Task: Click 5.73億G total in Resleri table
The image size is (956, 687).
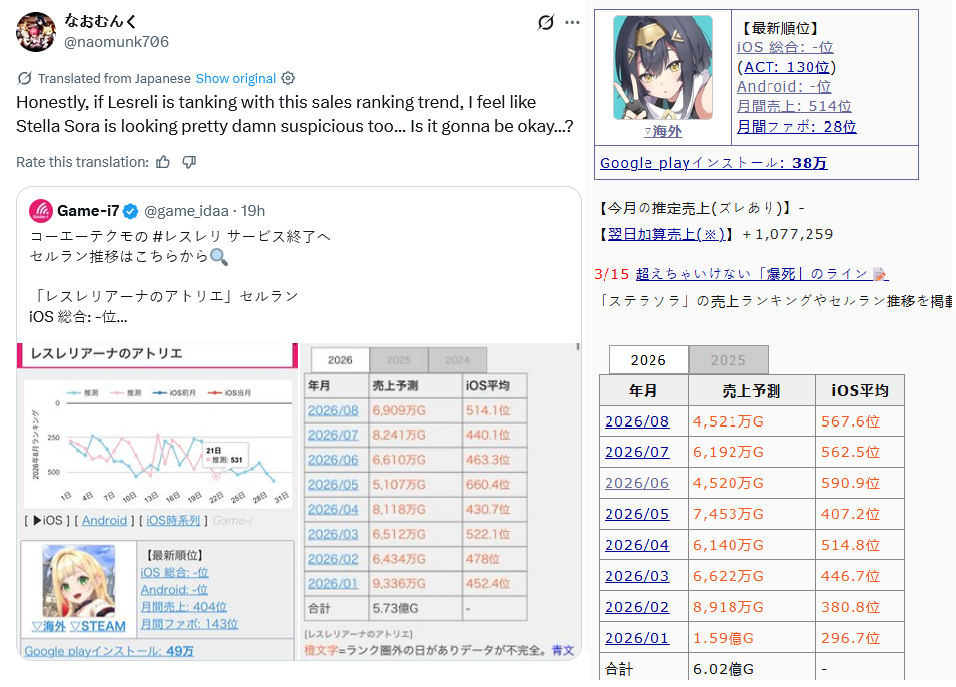Action: (395, 608)
